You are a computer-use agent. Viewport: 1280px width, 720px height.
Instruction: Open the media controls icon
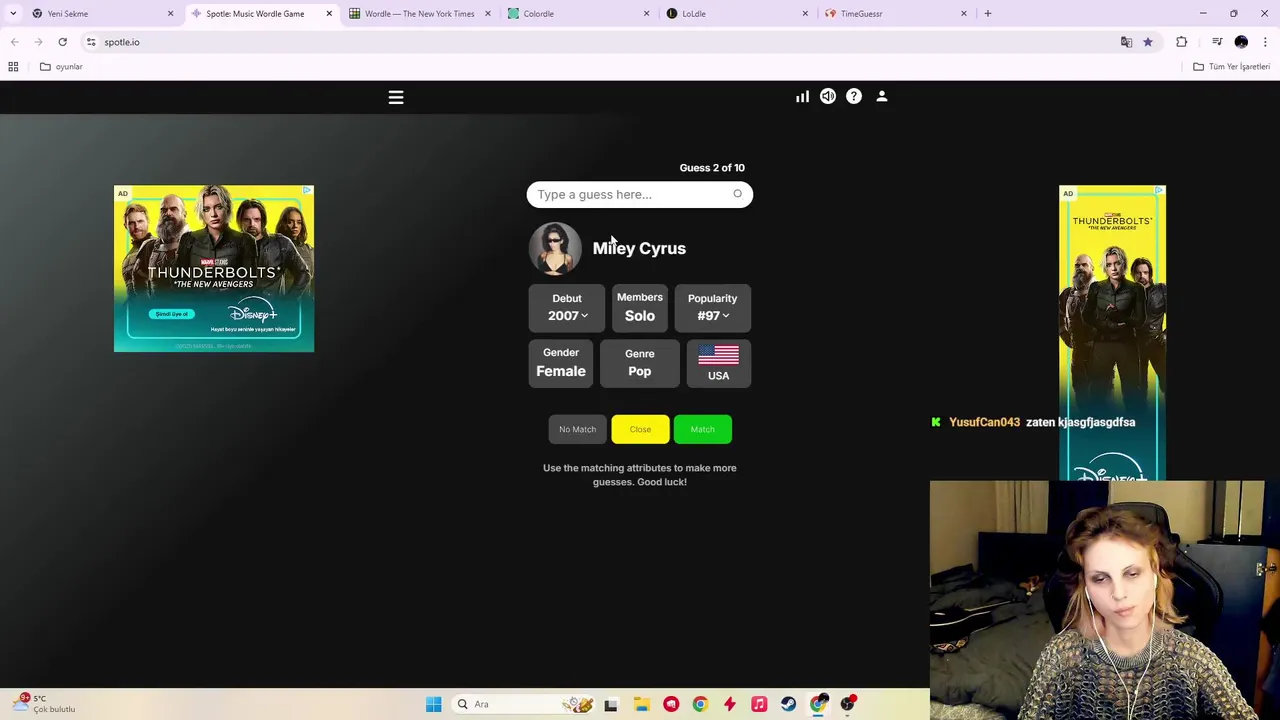coord(1217,42)
